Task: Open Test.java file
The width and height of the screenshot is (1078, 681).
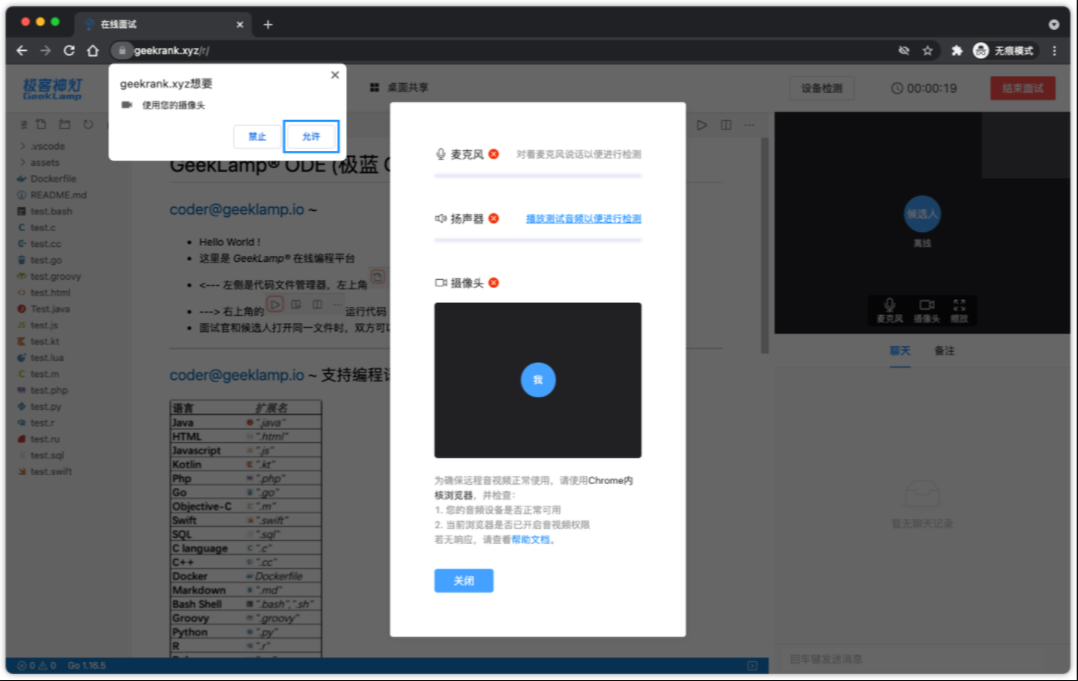Action: point(50,309)
